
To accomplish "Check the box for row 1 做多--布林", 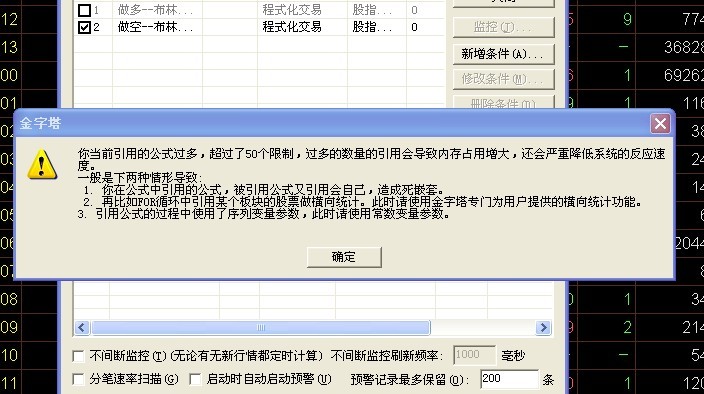I will point(84,10).
